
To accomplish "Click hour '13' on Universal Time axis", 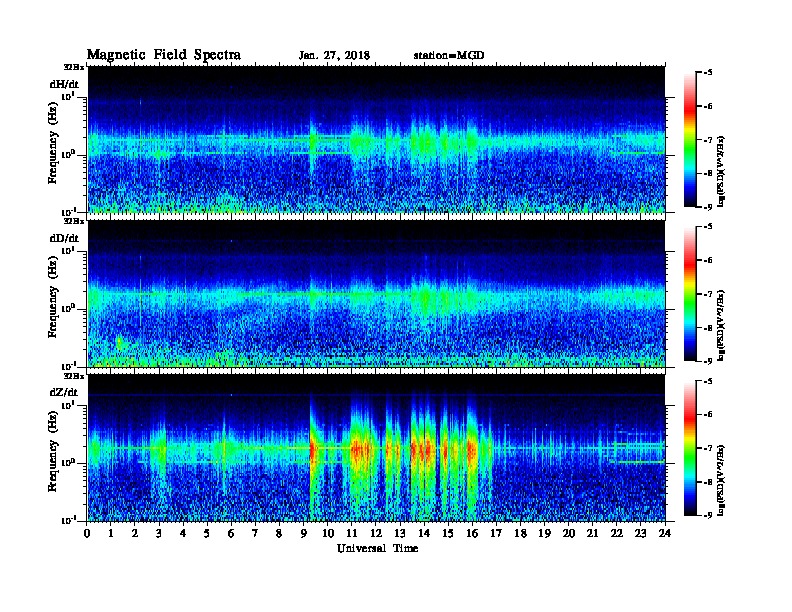I will click(x=400, y=534).
